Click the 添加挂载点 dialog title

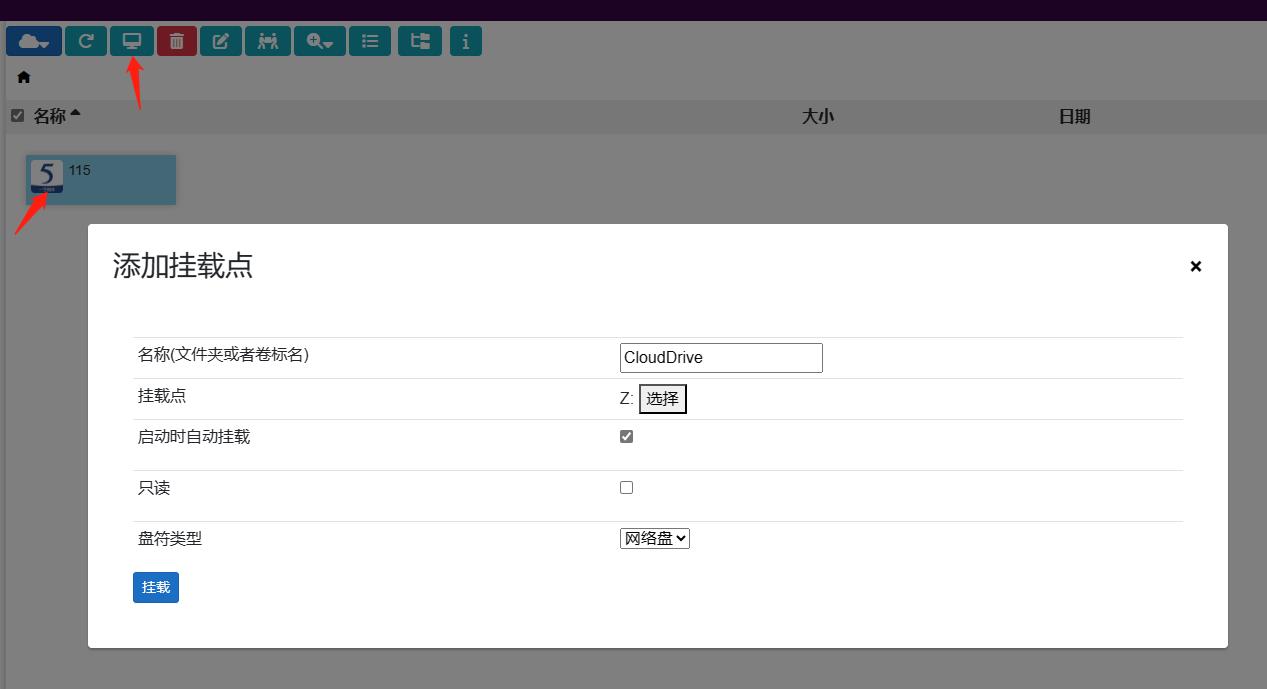(183, 266)
